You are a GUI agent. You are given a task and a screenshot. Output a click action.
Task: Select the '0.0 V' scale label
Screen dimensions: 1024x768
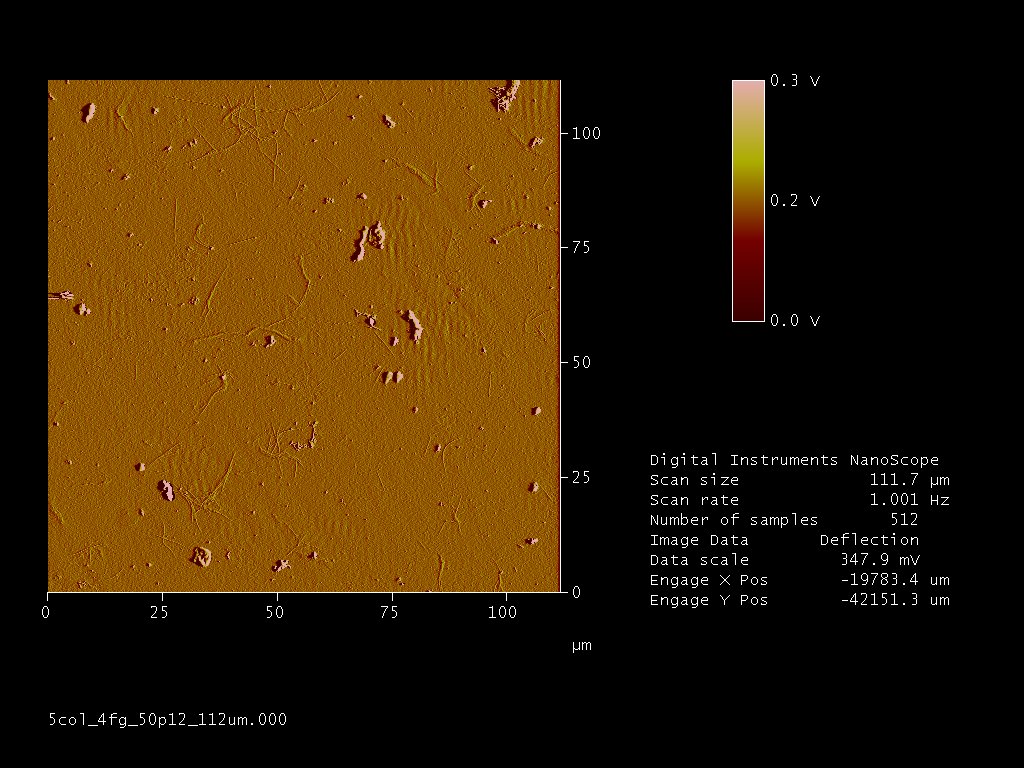(x=795, y=321)
